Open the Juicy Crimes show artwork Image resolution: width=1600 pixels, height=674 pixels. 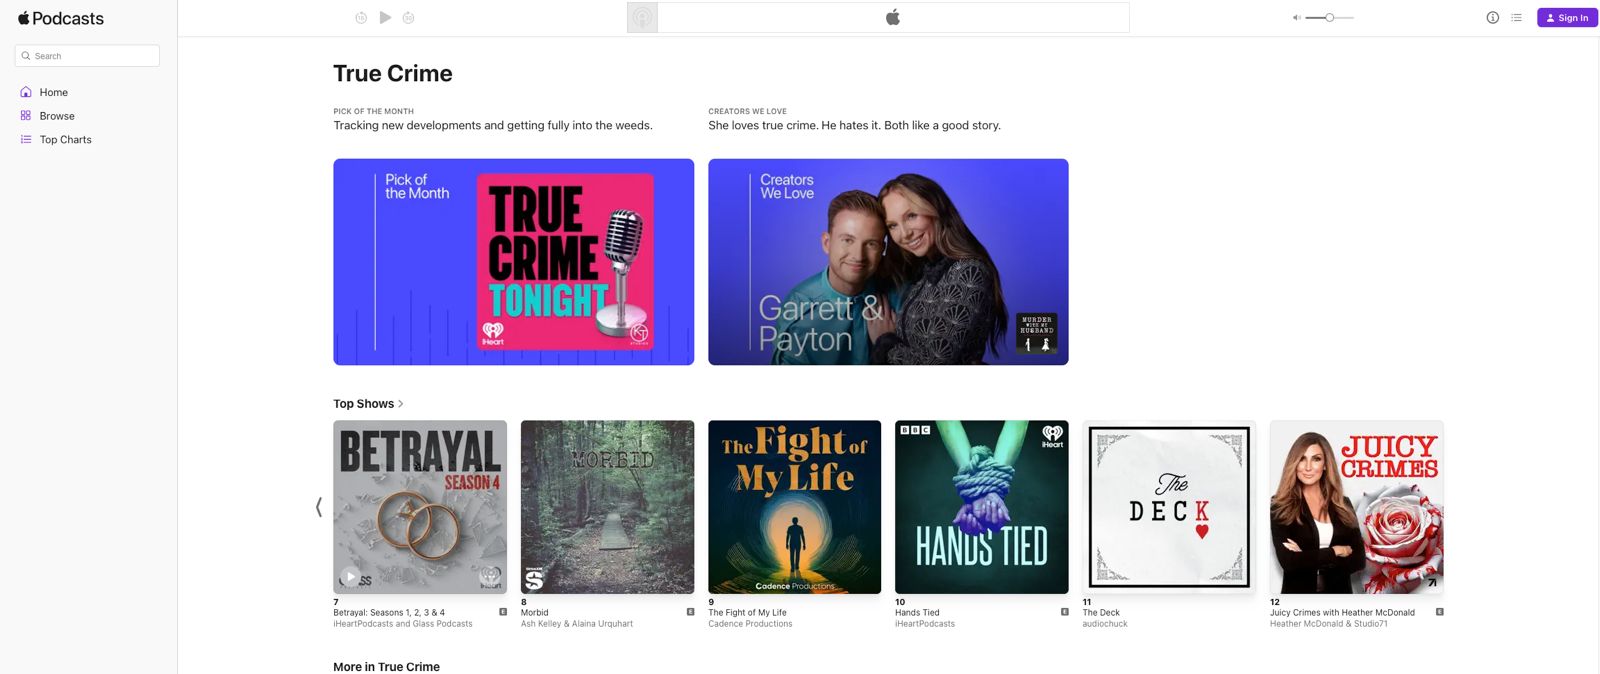pyautogui.click(x=1356, y=507)
